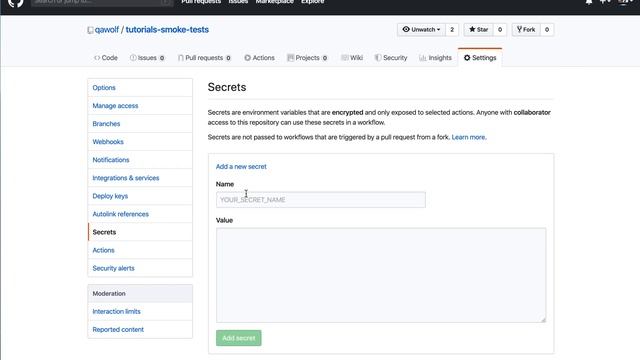
Task: Open Reported content under Moderation
Action: click(140, 329)
